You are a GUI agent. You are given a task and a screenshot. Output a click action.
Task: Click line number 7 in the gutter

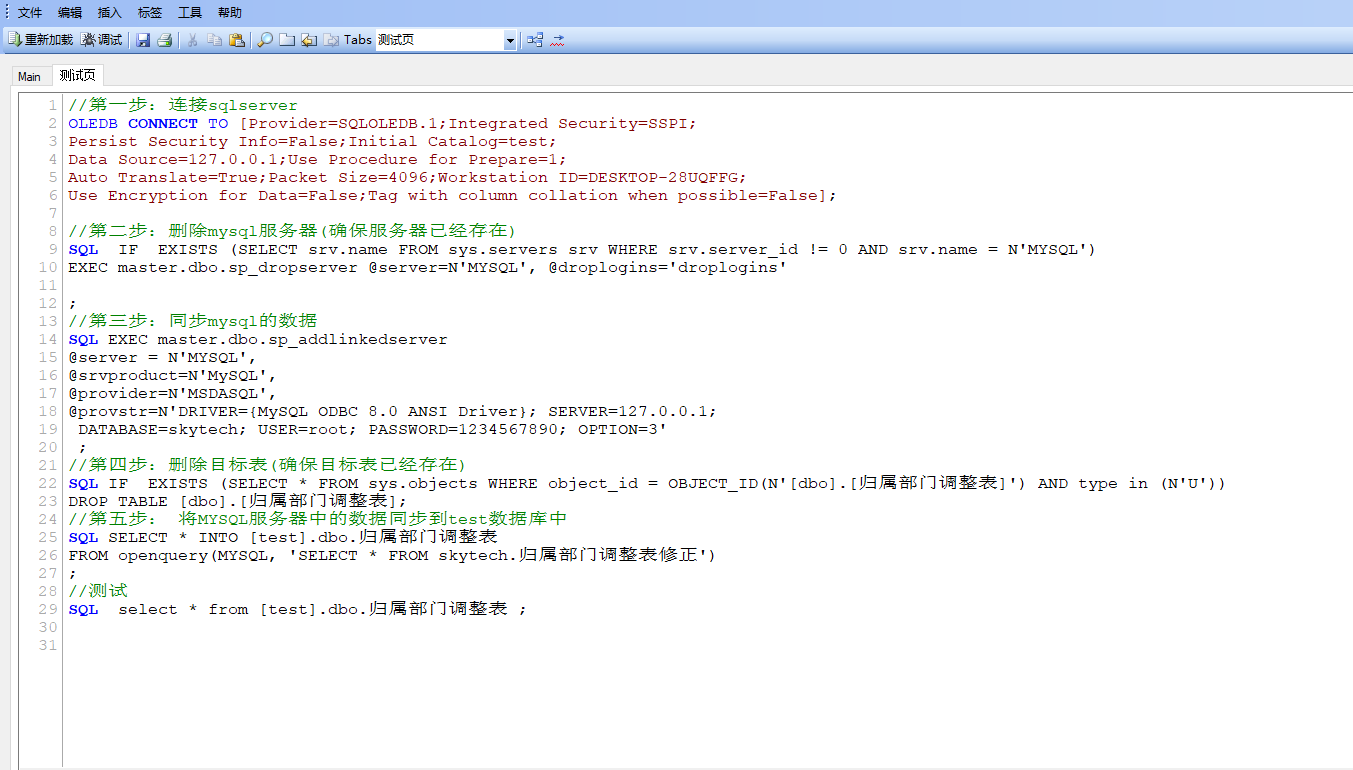53,213
